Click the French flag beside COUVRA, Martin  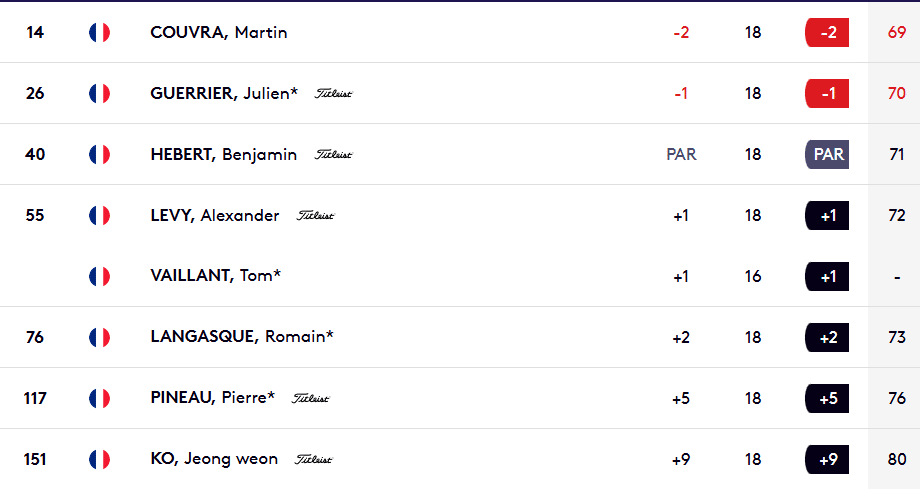point(99,32)
